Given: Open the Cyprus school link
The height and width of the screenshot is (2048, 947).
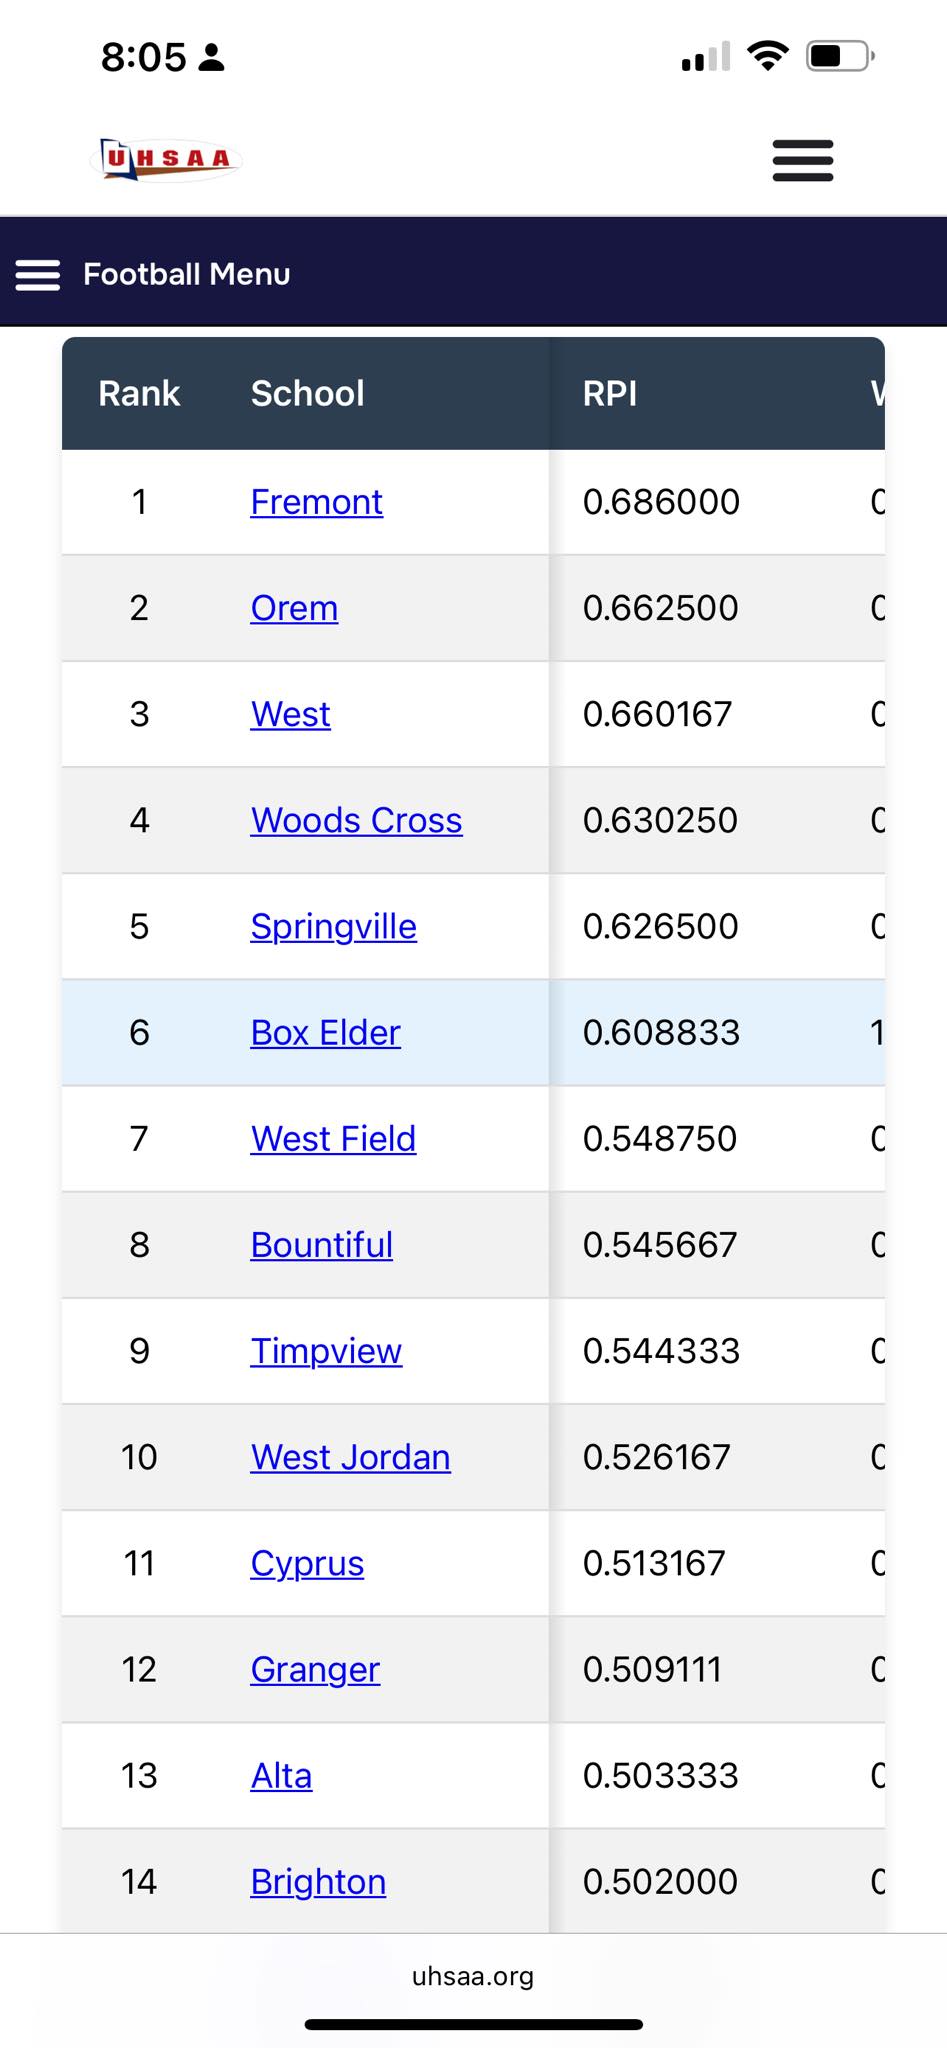Looking at the screenshot, I should (307, 1564).
